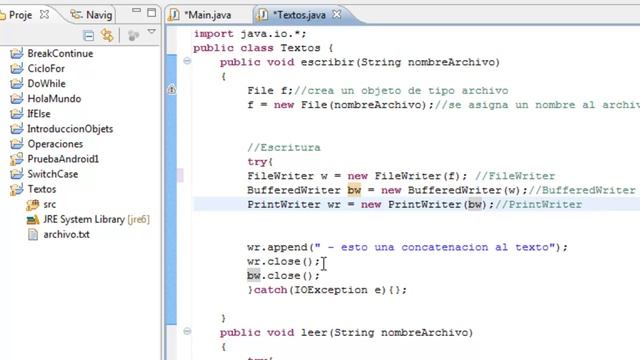Select the CicloFor project

[x=46, y=69]
